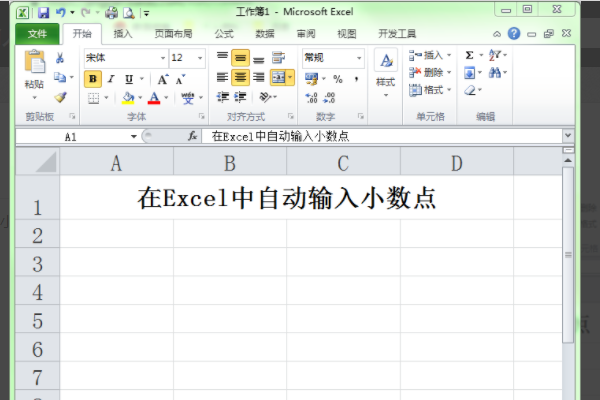This screenshot has height=400, width=600.
Task: Click the Insert Function fx icon
Action: [192, 136]
